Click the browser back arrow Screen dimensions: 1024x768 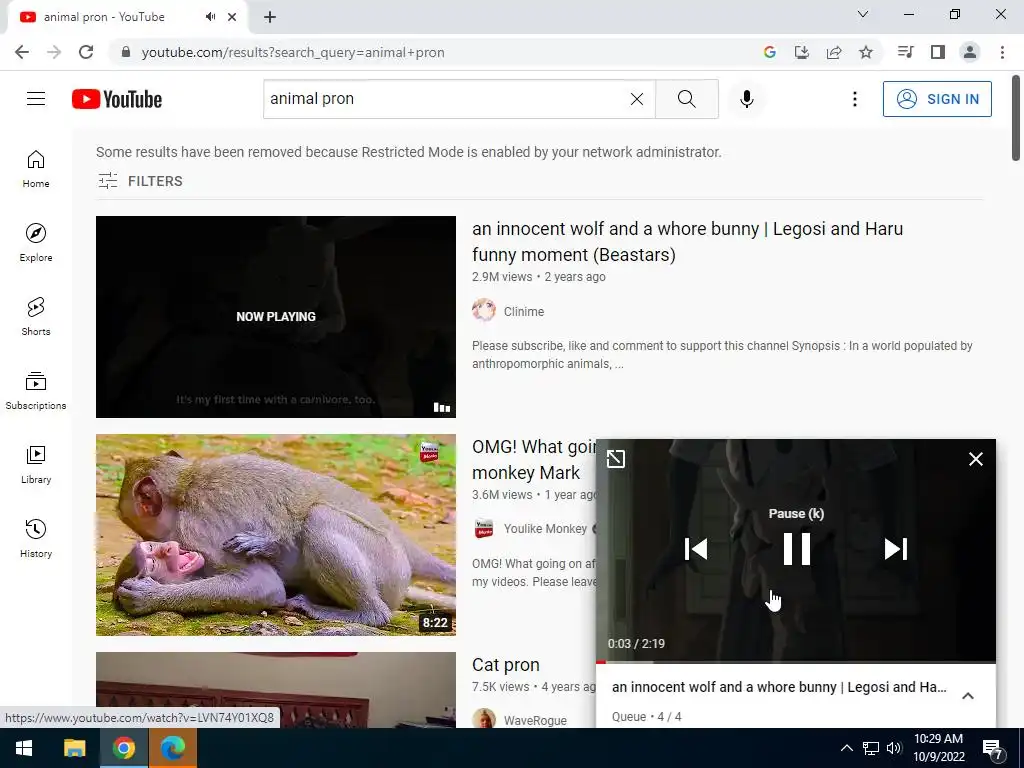22,52
